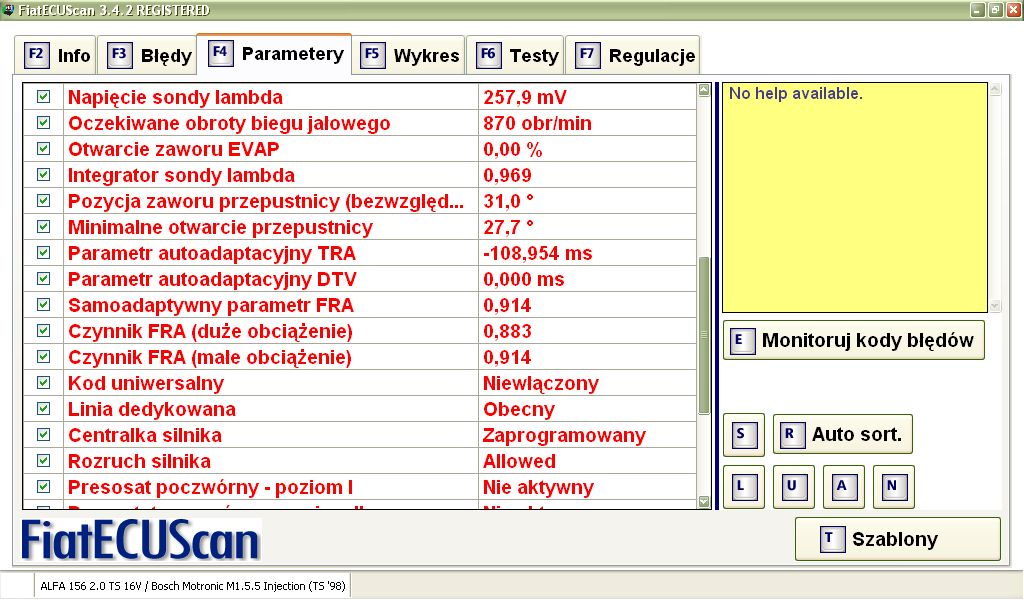
Task: Click the Zaprogramowany value
Action: (588, 435)
